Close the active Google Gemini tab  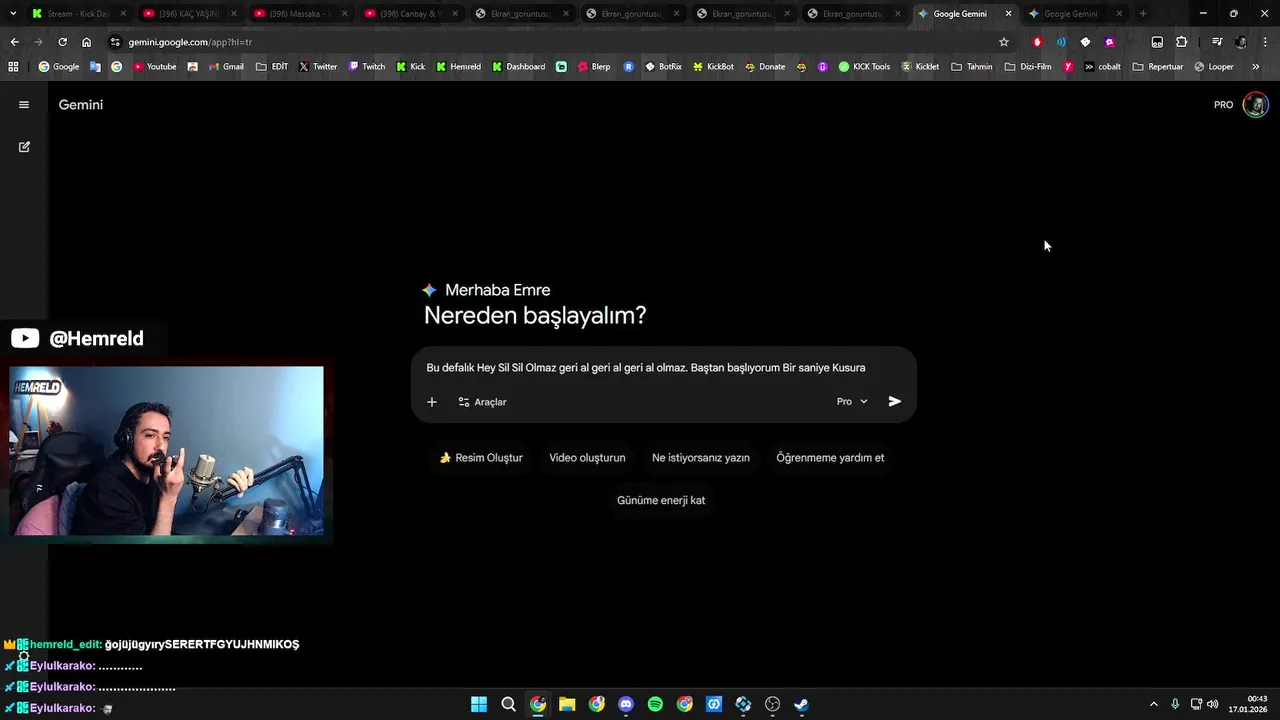1008,14
